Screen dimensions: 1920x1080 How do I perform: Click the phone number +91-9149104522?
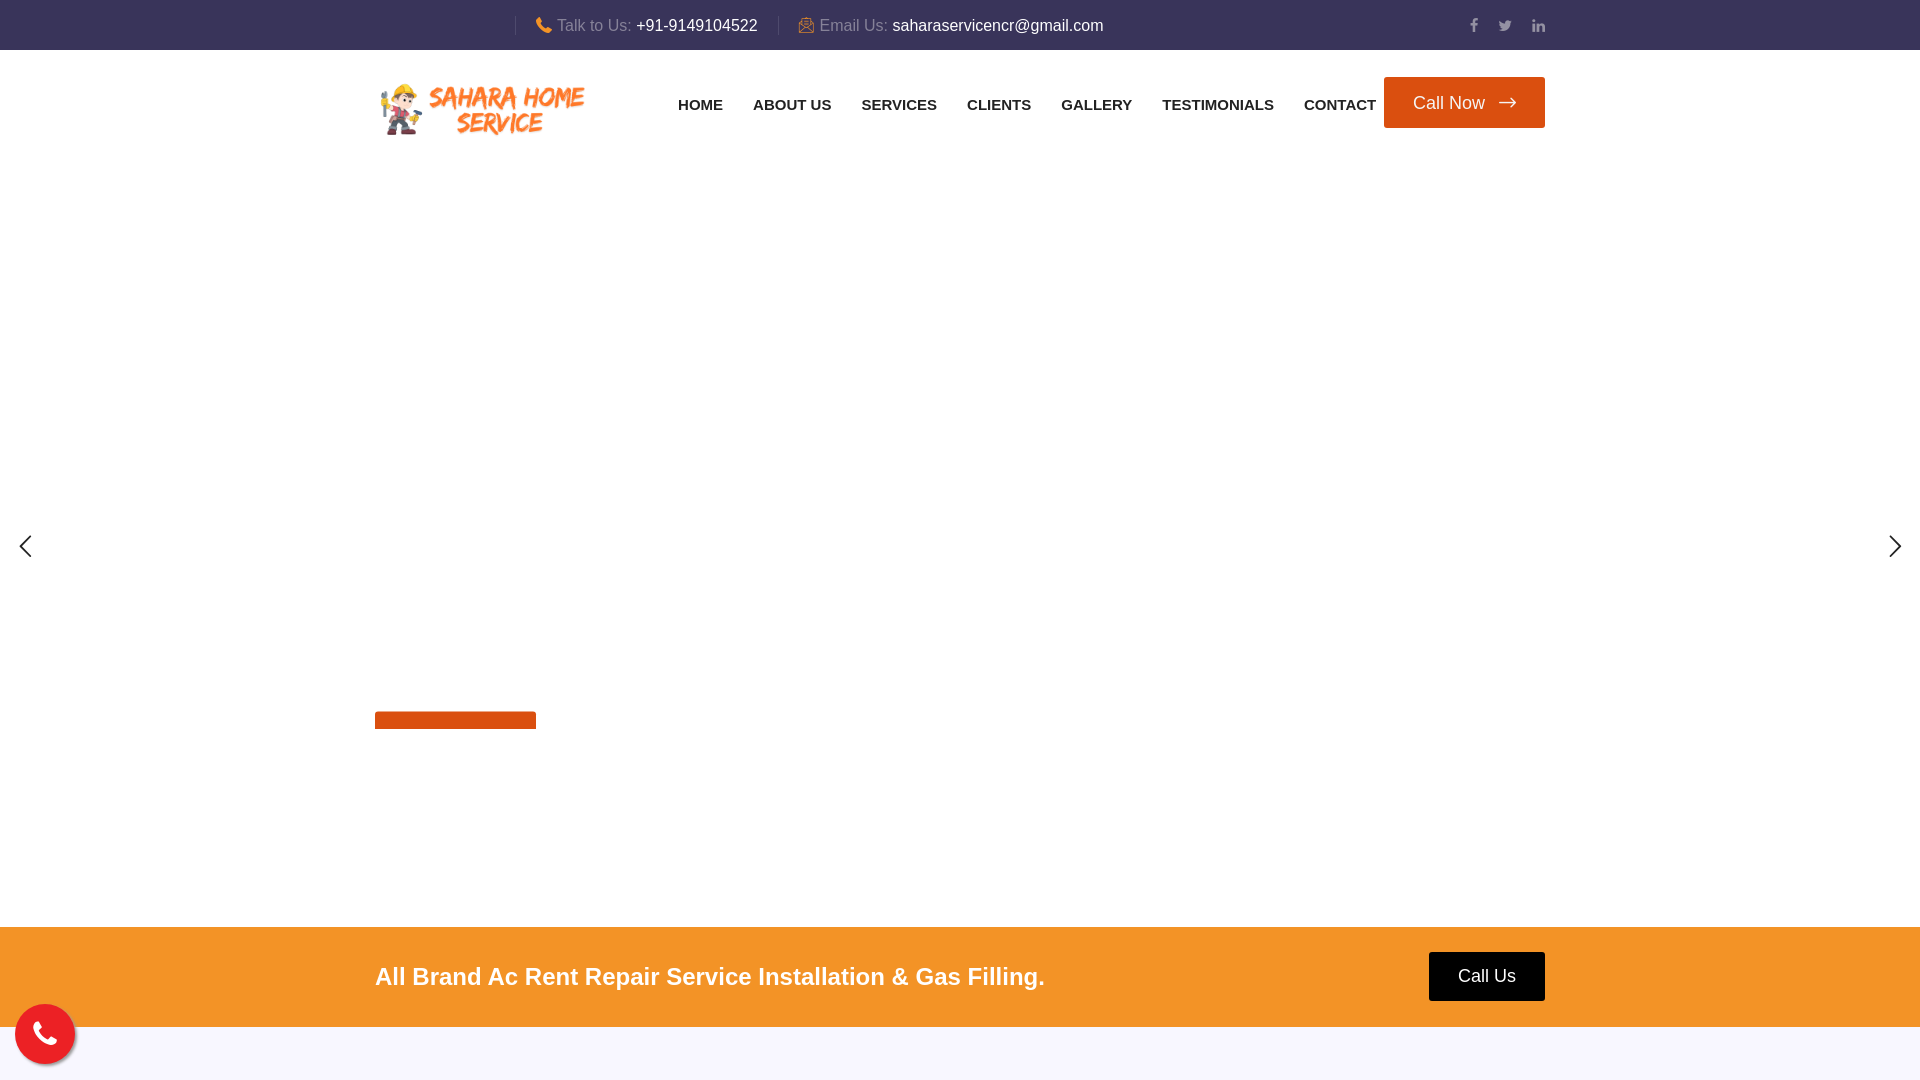[697, 25]
